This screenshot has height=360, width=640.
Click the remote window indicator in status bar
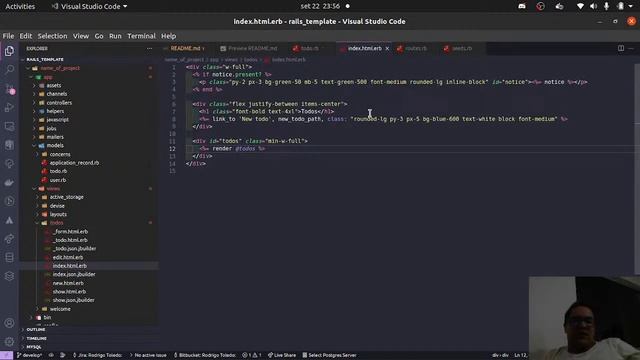[7, 355]
